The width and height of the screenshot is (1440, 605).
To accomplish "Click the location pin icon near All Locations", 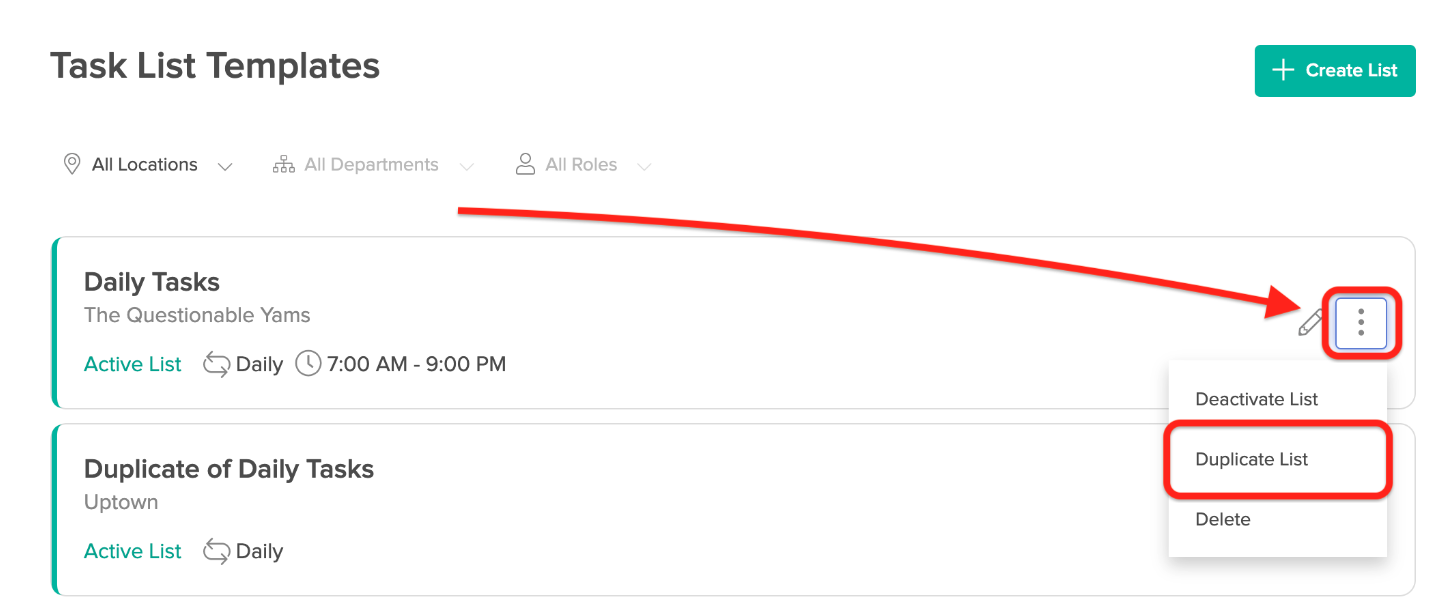I will [x=72, y=165].
